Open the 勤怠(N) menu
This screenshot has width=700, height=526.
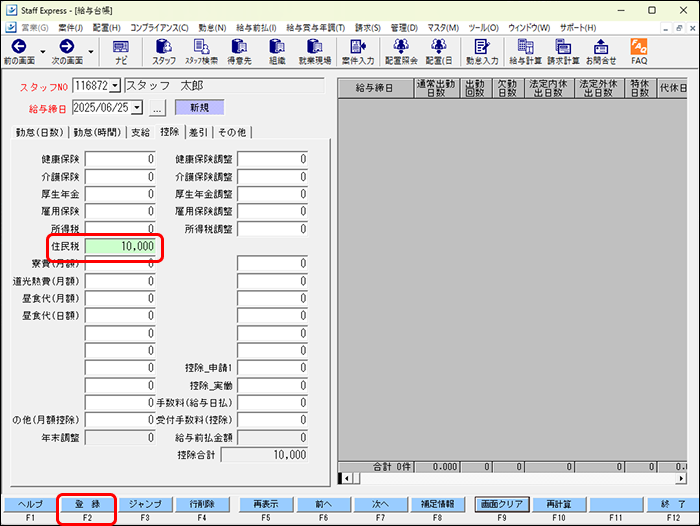pyautogui.click(x=212, y=28)
